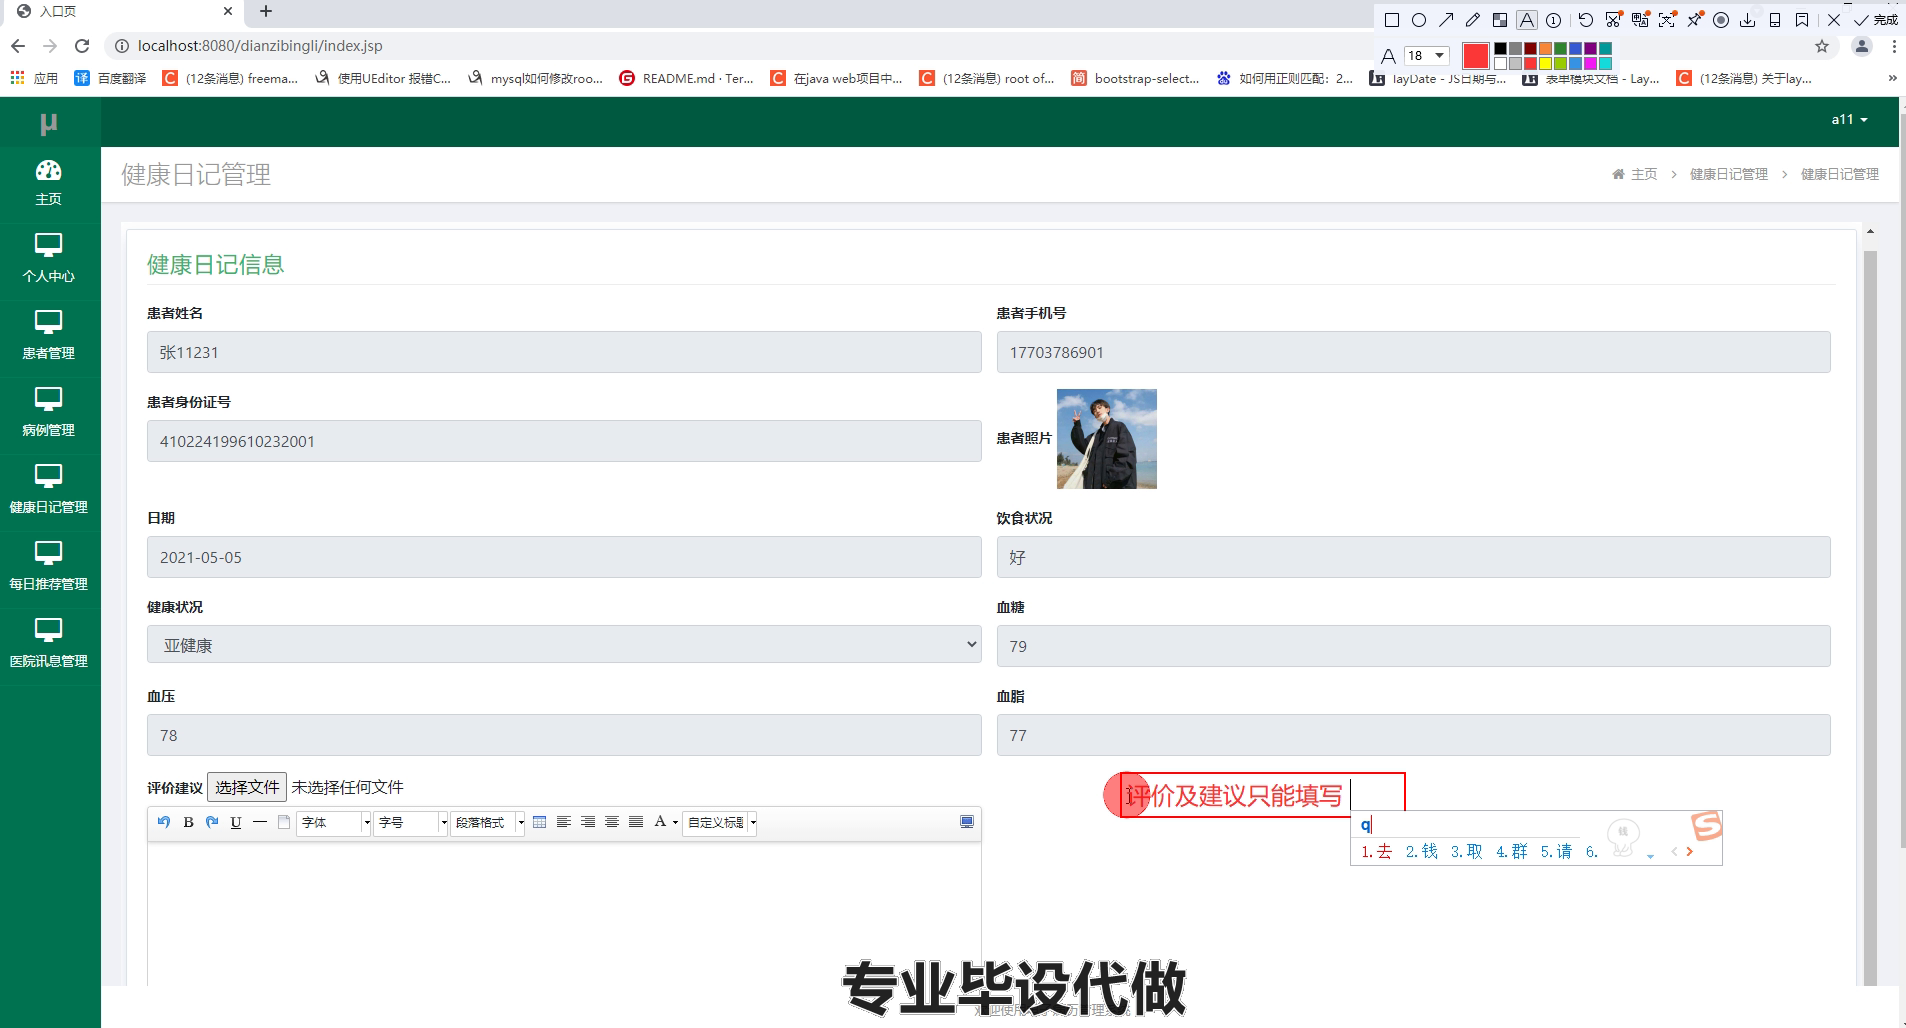Viewport: 1906px width, 1028px height.
Task: Select the ellipse annotation tool
Action: (1418, 20)
